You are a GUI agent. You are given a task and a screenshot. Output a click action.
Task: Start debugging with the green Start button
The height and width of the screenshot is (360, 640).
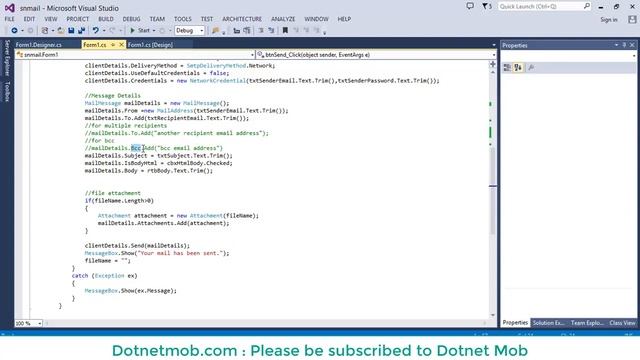[140, 31]
